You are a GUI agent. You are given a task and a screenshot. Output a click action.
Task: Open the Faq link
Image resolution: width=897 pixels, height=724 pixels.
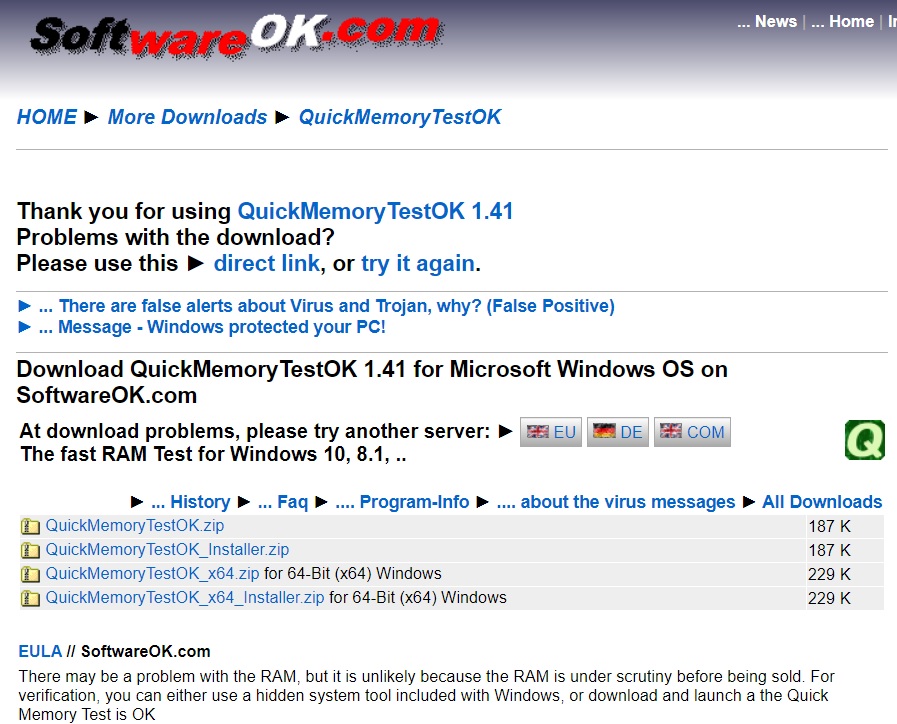pos(283,502)
